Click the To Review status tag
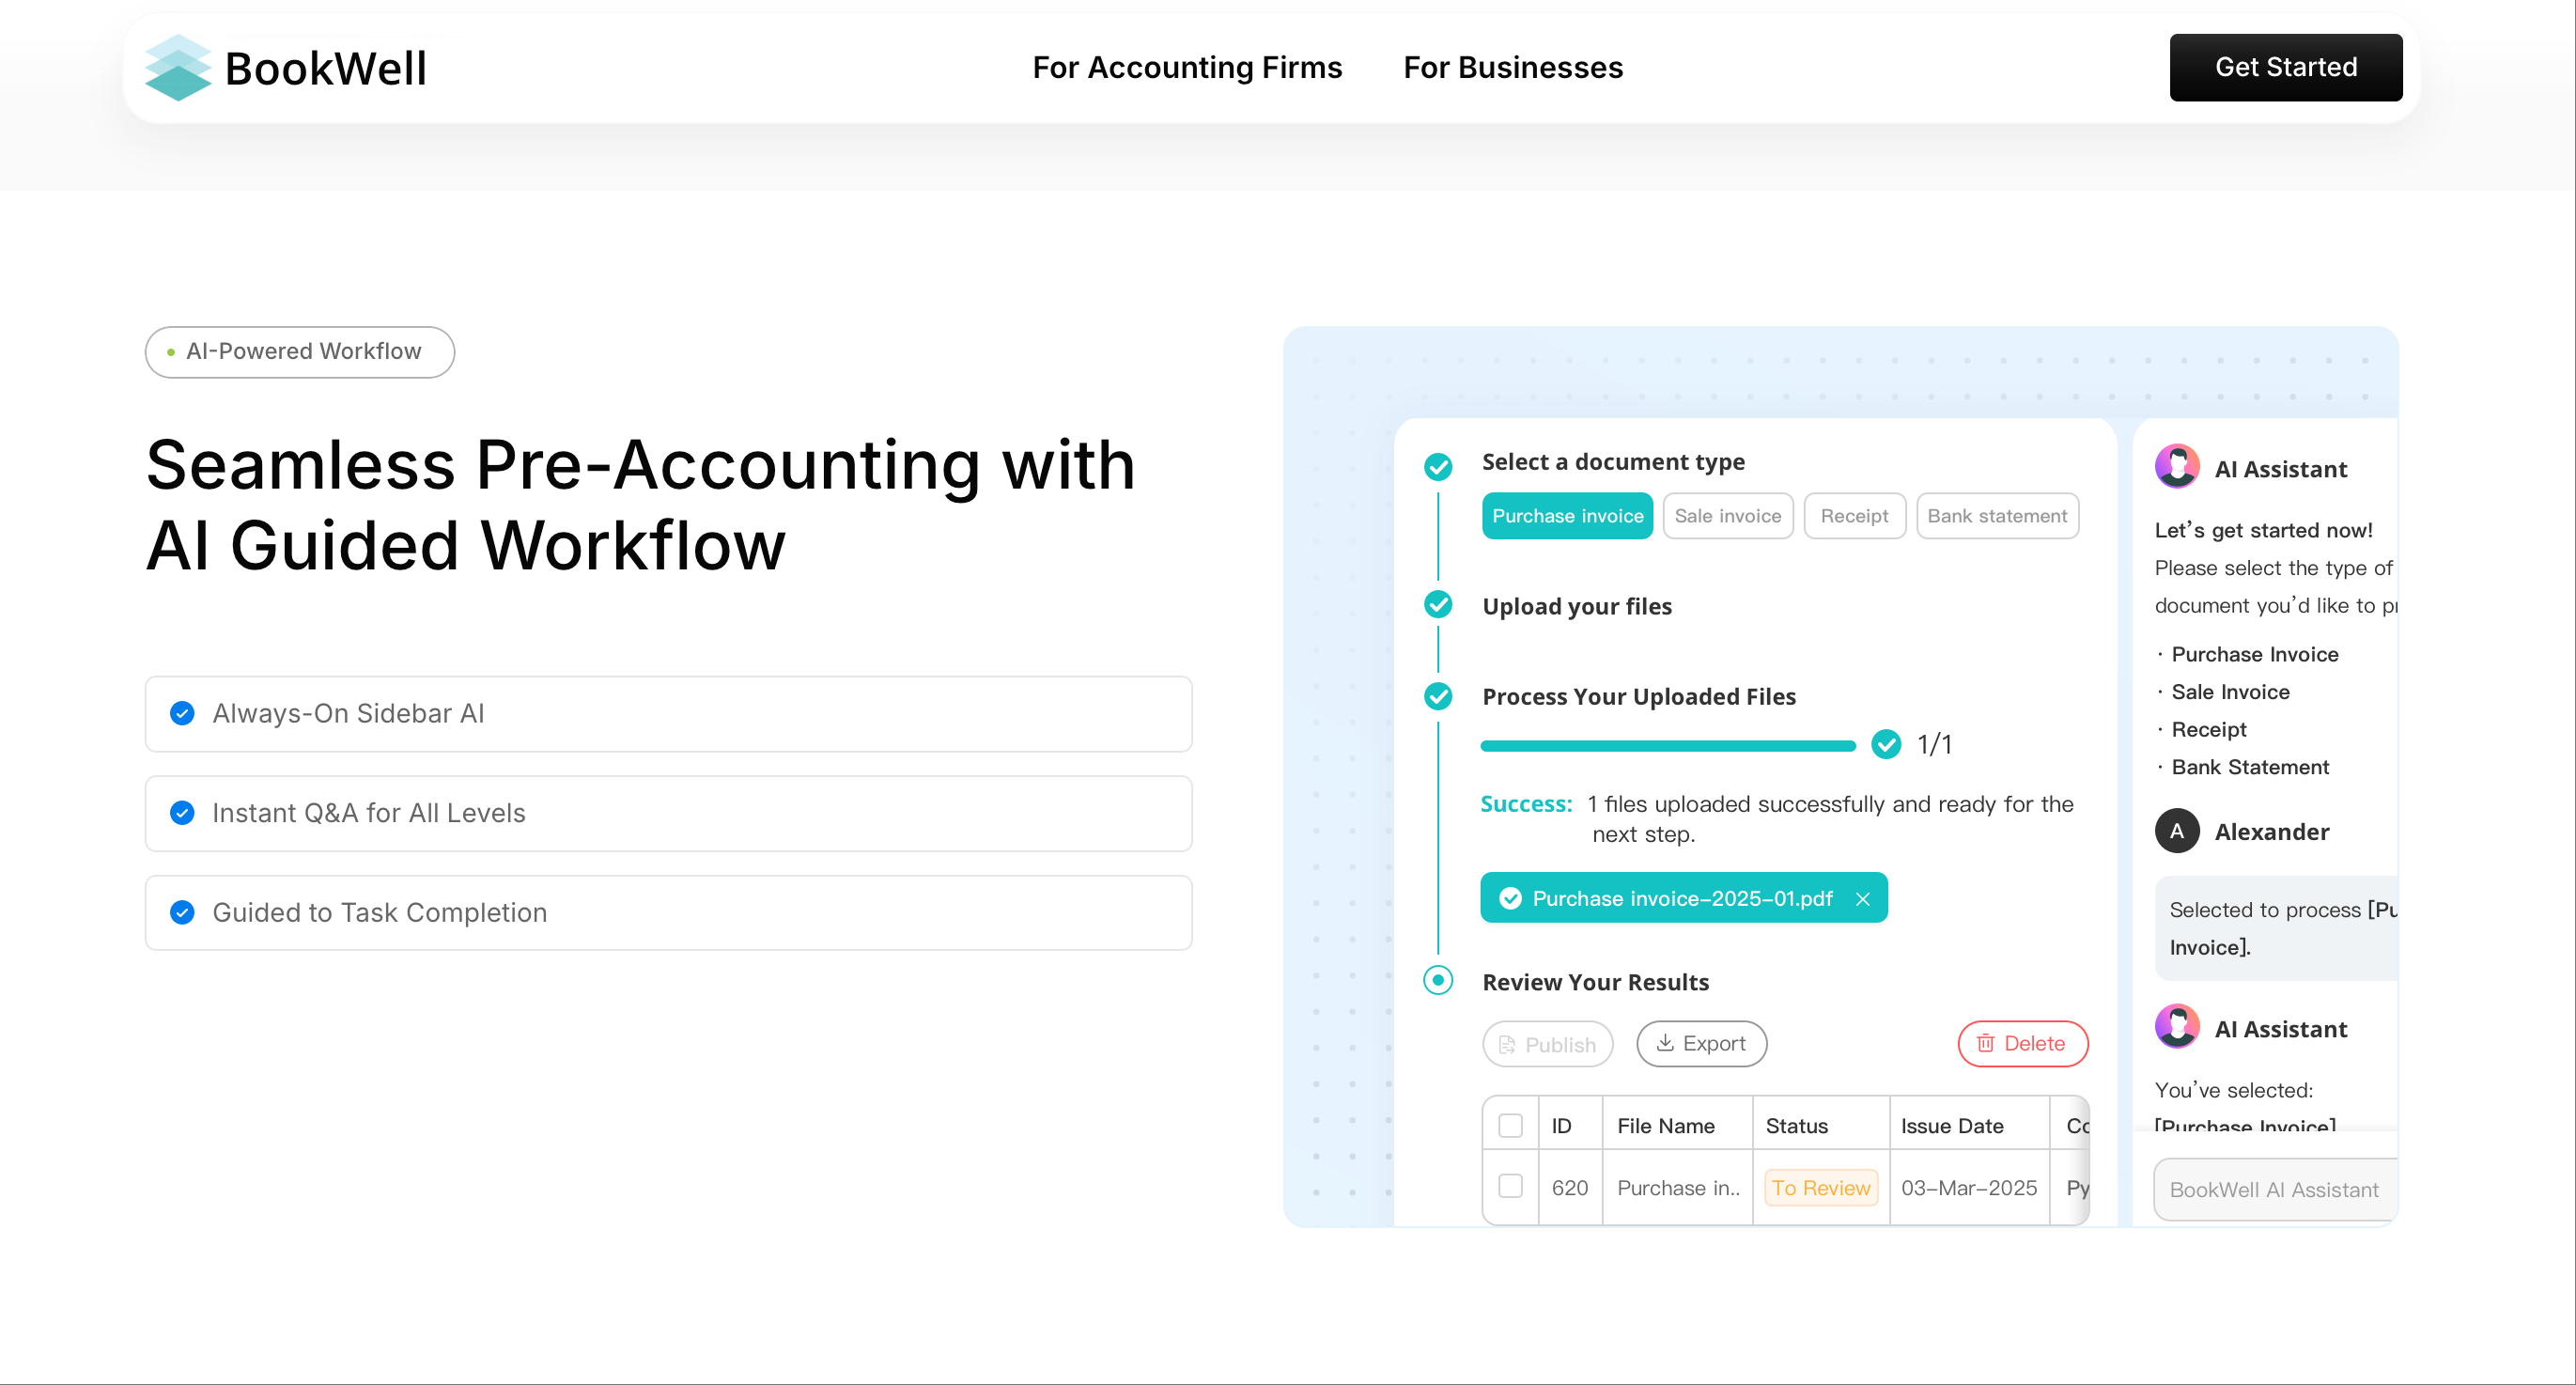The height and width of the screenshot is (1385, 2576). click(x=1820, y=1188)
